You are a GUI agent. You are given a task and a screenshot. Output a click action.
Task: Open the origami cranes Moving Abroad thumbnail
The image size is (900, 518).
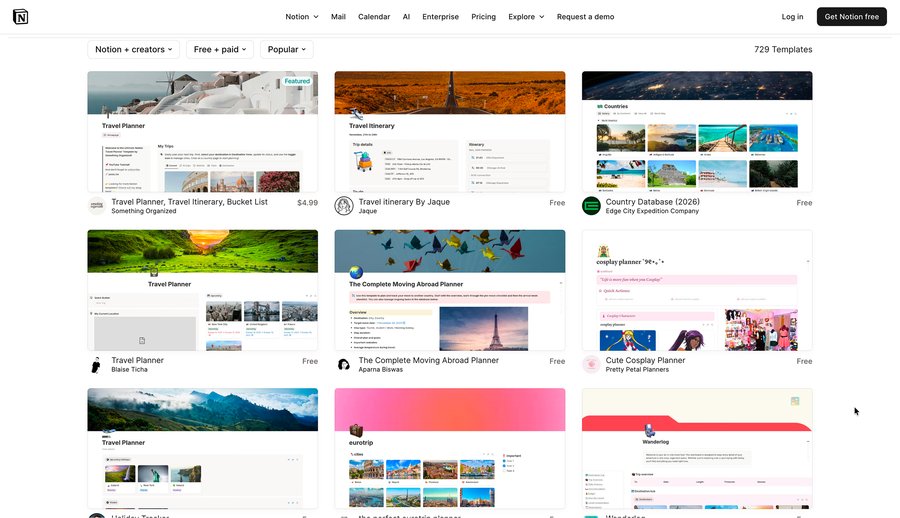coord(450,290)
